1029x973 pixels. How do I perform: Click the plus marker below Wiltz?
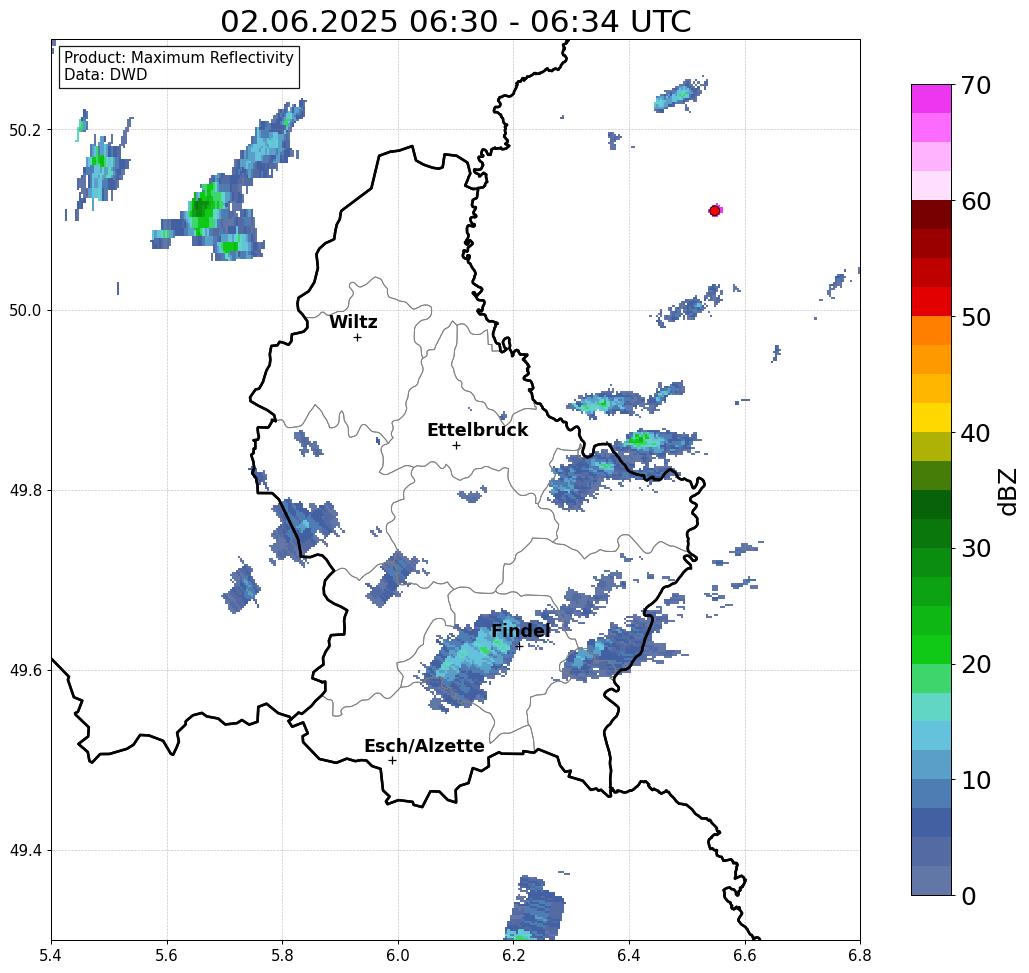point(358,337)
